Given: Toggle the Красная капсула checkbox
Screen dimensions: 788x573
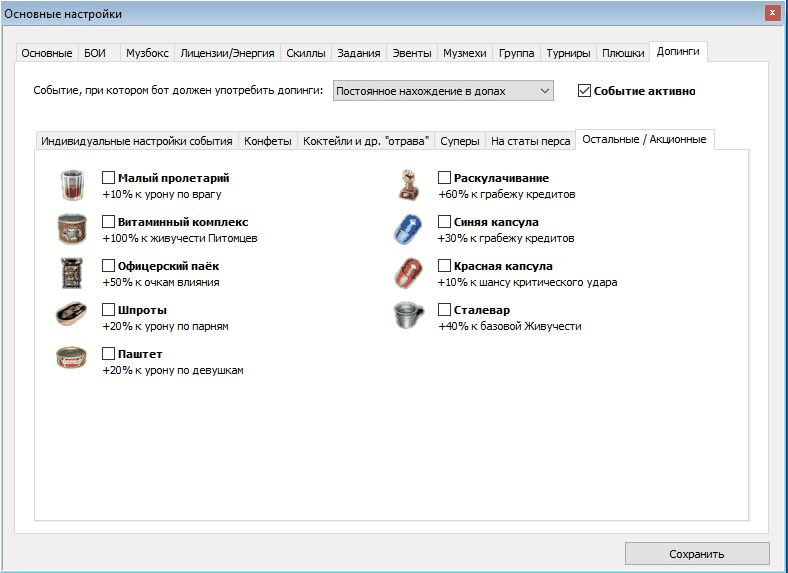Looking at the screenshot, I should (444, 265).
